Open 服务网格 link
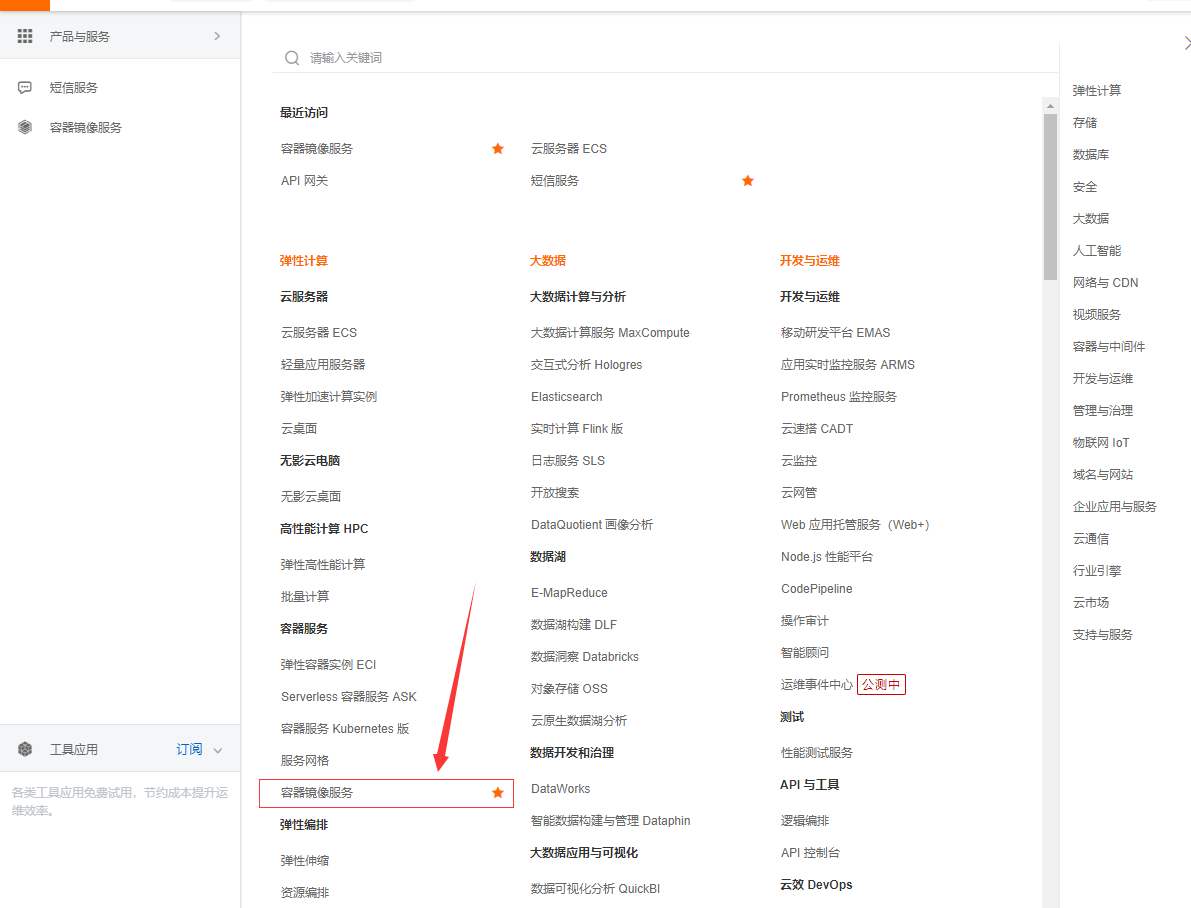 coord(305,761)
